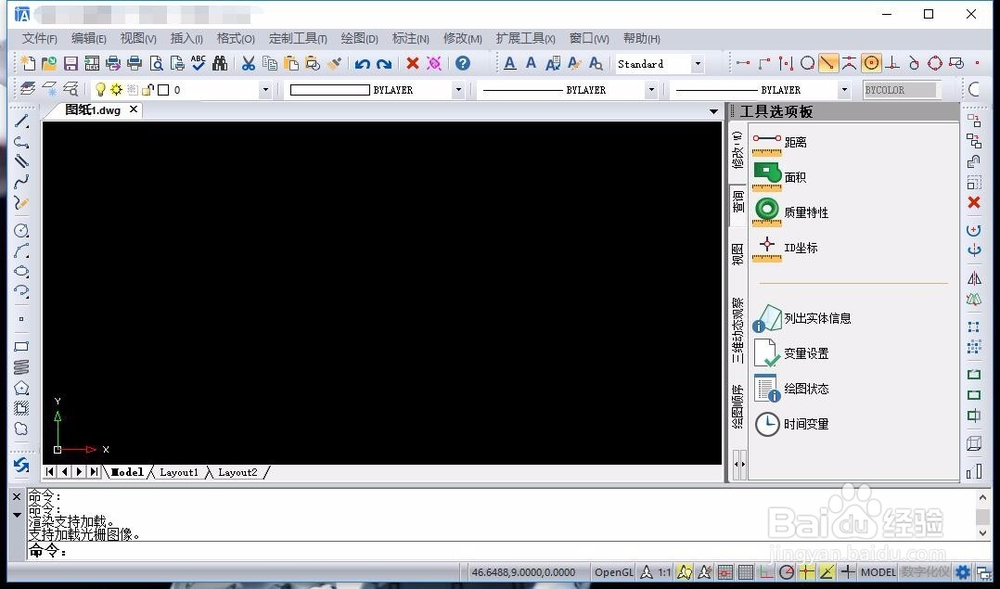Click the Mass Properties (质量特性) icon

(767, 212)
